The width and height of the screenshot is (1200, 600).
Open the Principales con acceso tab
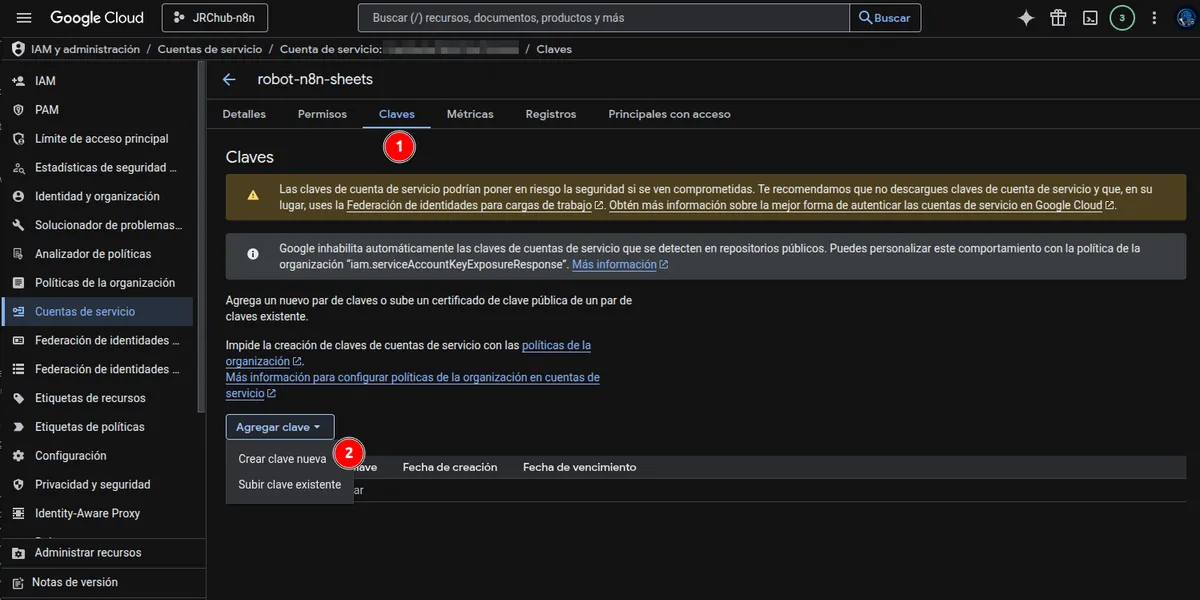pos(670,114)
